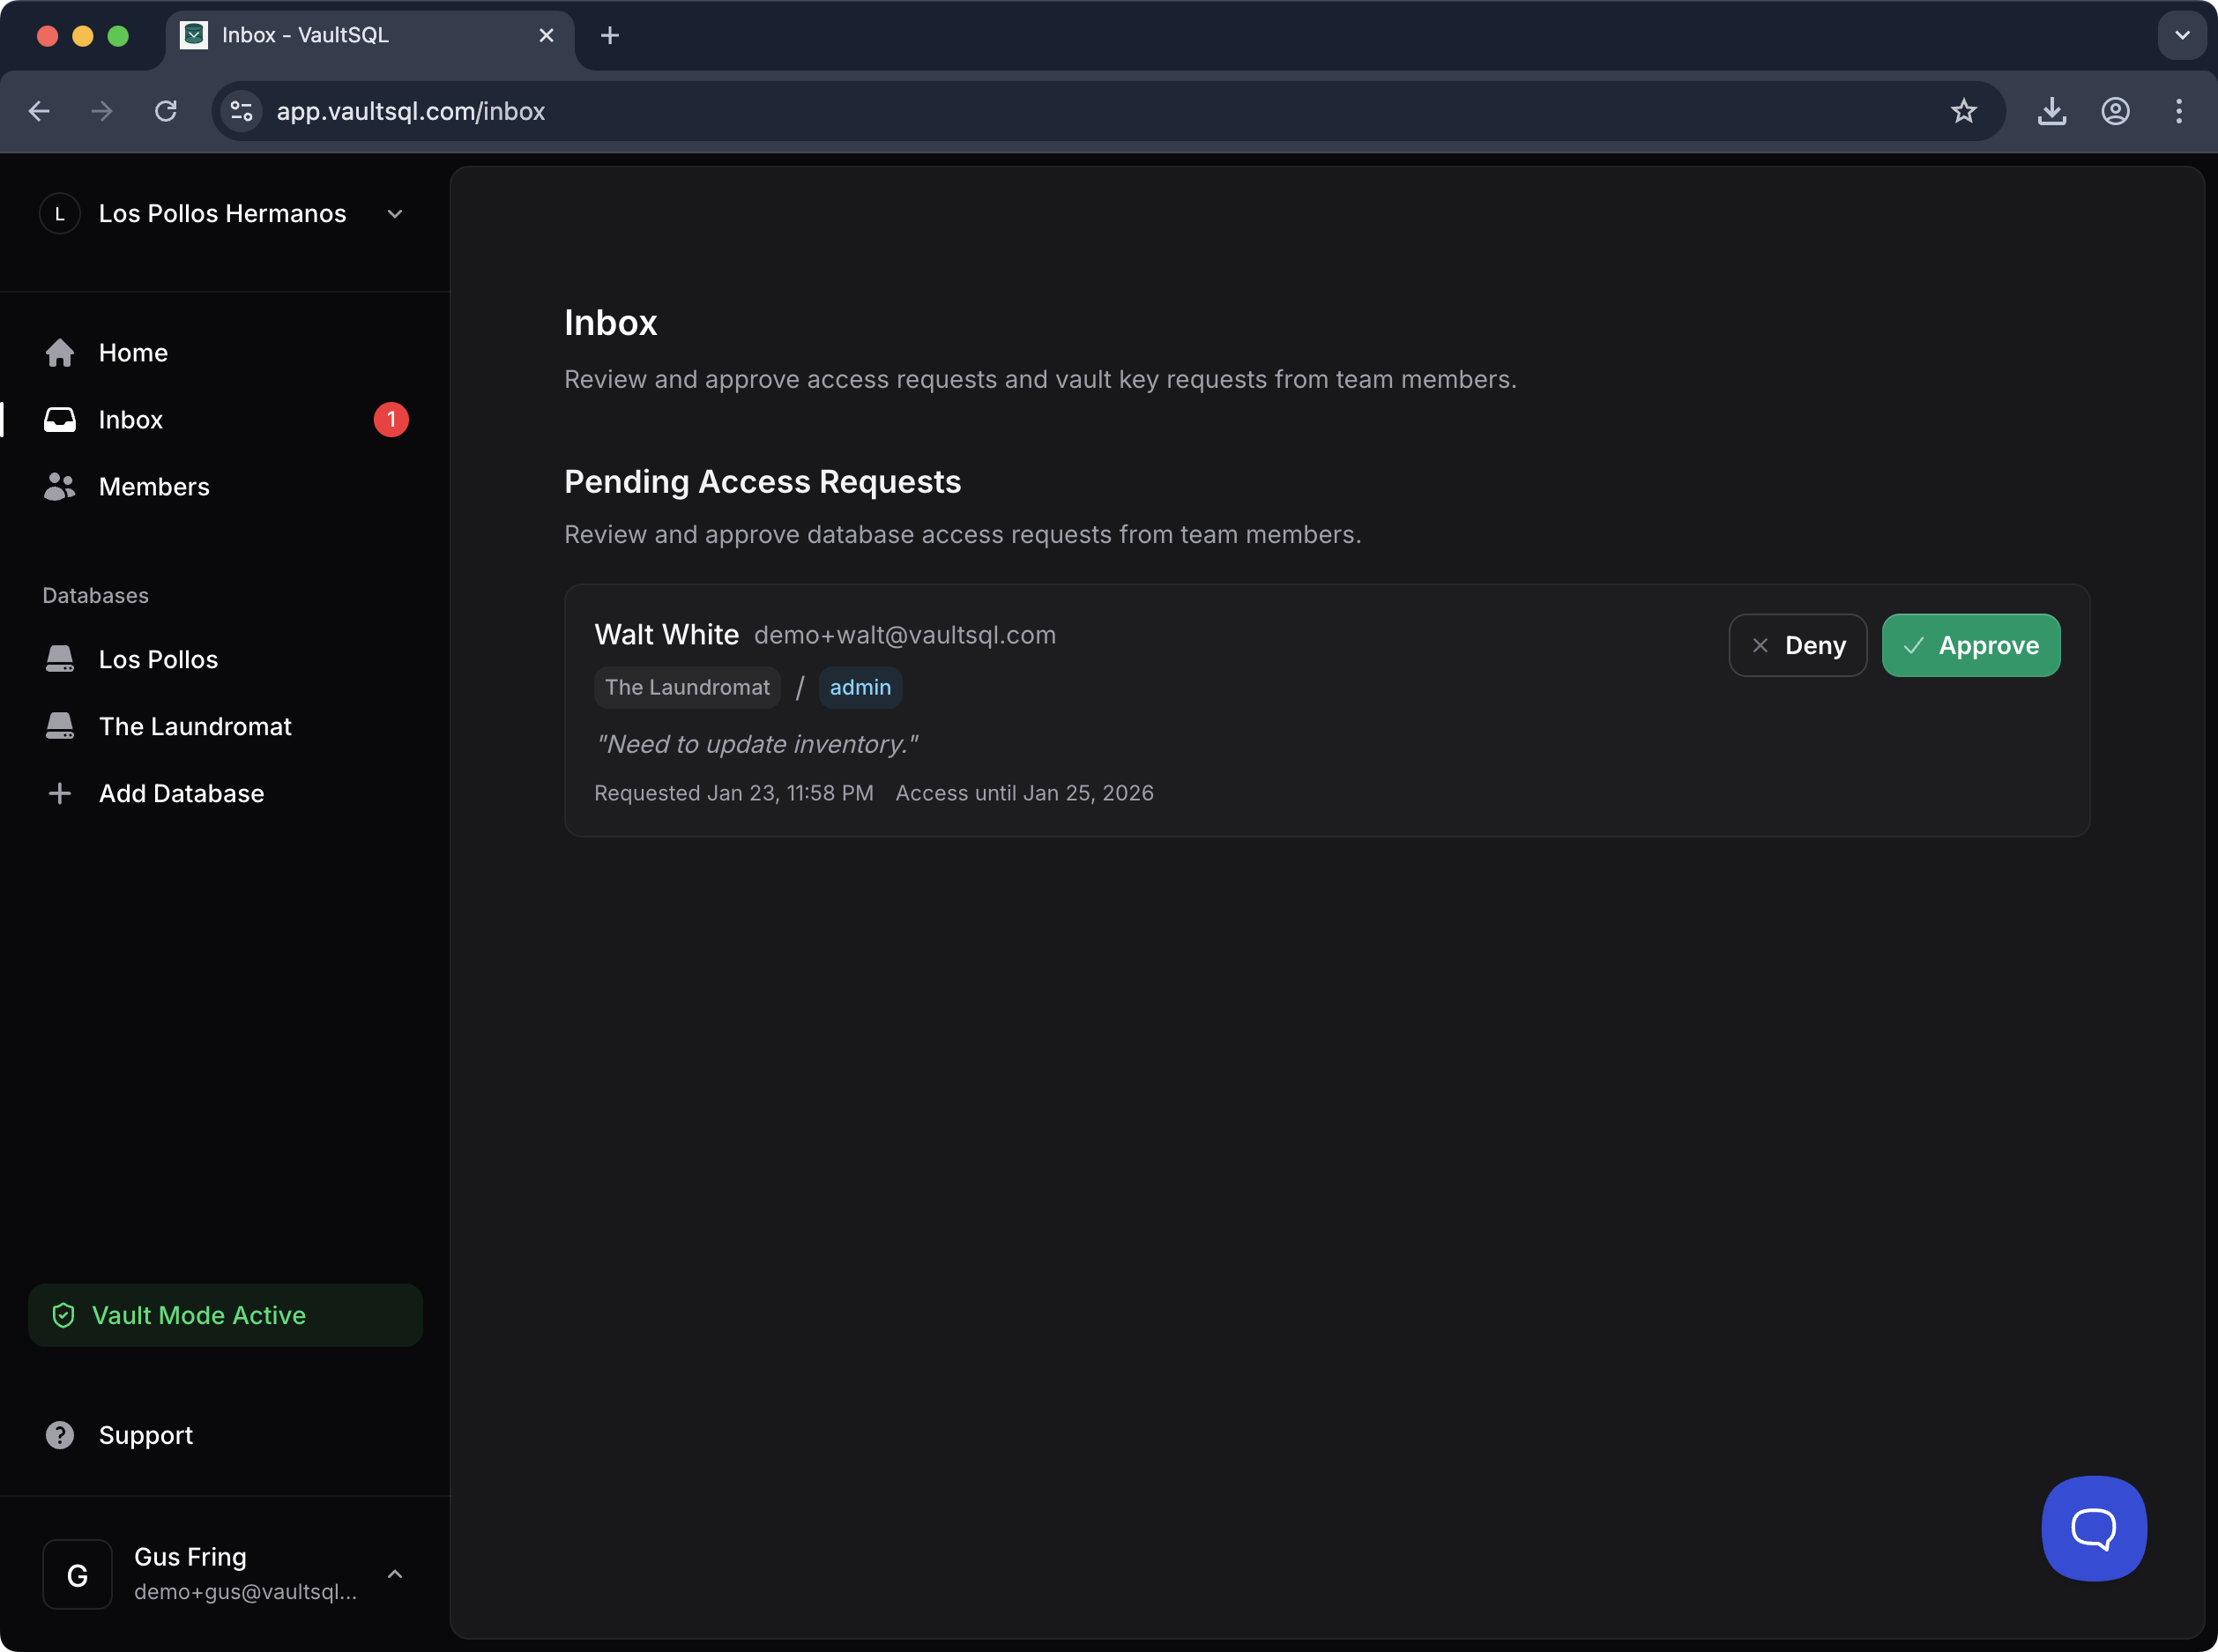Open Members page via people icon
2218x1652 pixels.
(60, 487)
